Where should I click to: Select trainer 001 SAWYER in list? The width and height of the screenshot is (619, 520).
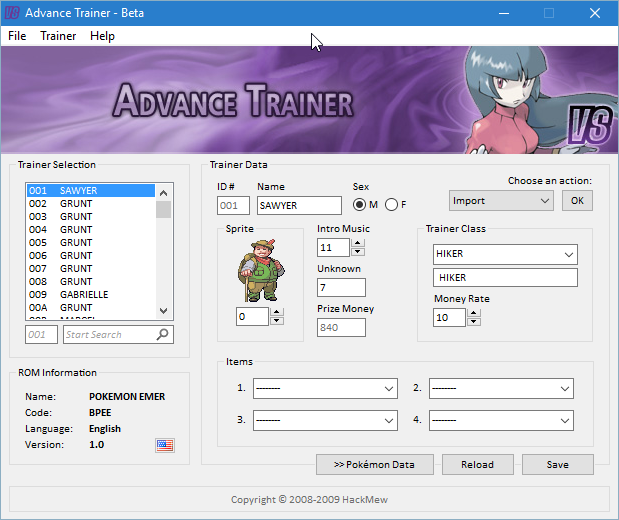coord(91,191)
